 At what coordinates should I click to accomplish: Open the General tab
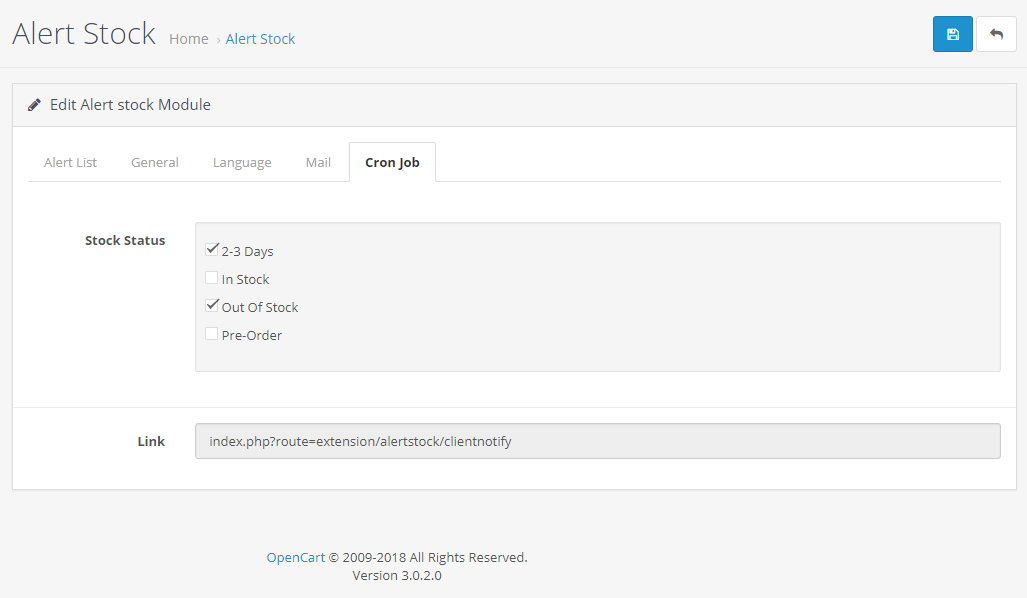click(155, 162)
